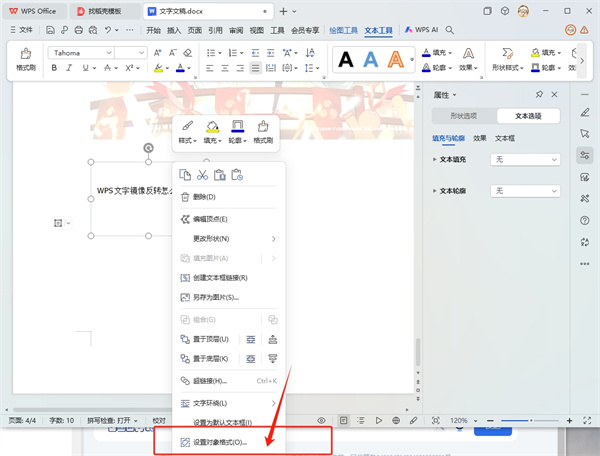Click the increase indent icon

(271, 53)
